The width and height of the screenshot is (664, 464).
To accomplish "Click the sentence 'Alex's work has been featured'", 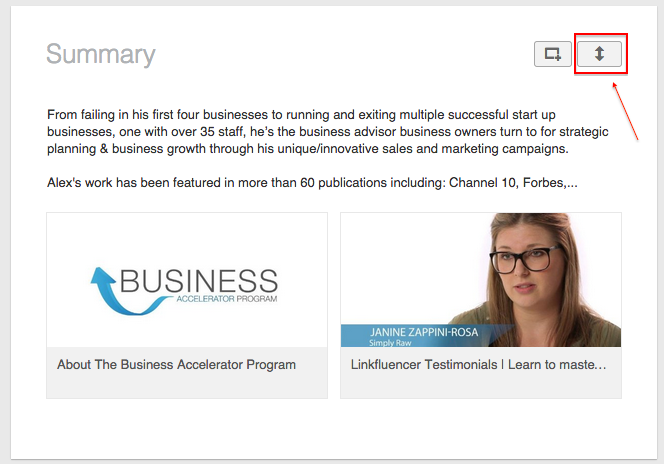I will [312, 182].
